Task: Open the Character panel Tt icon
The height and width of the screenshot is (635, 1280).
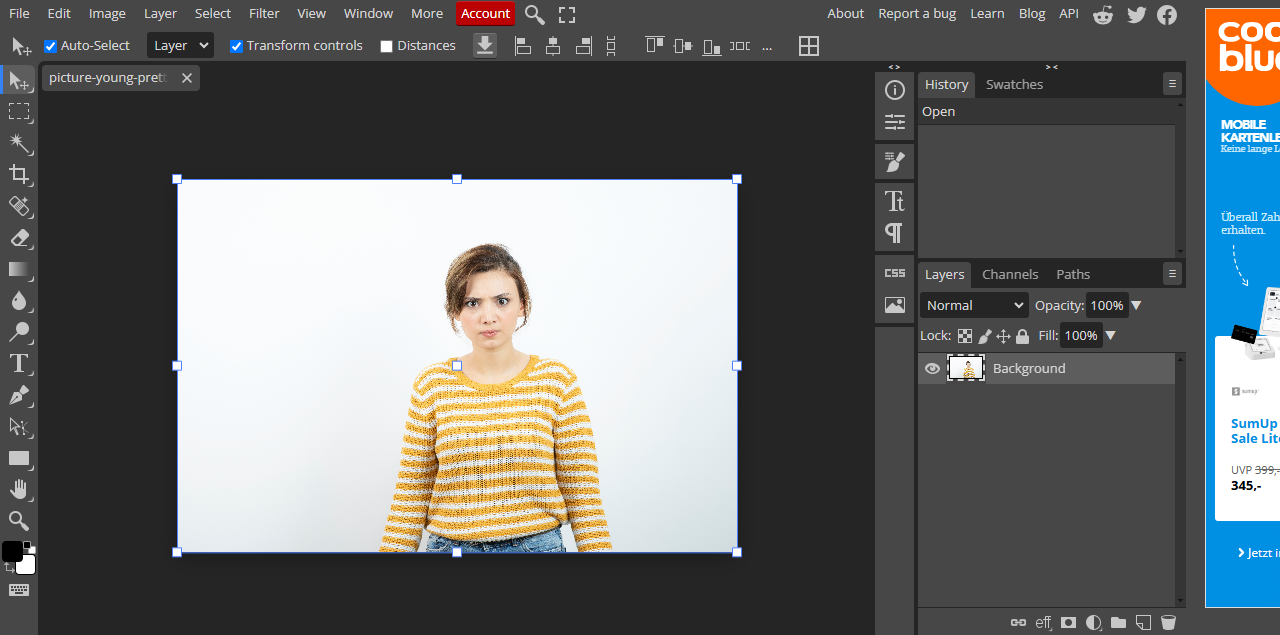Action: [x=895, y=201]
